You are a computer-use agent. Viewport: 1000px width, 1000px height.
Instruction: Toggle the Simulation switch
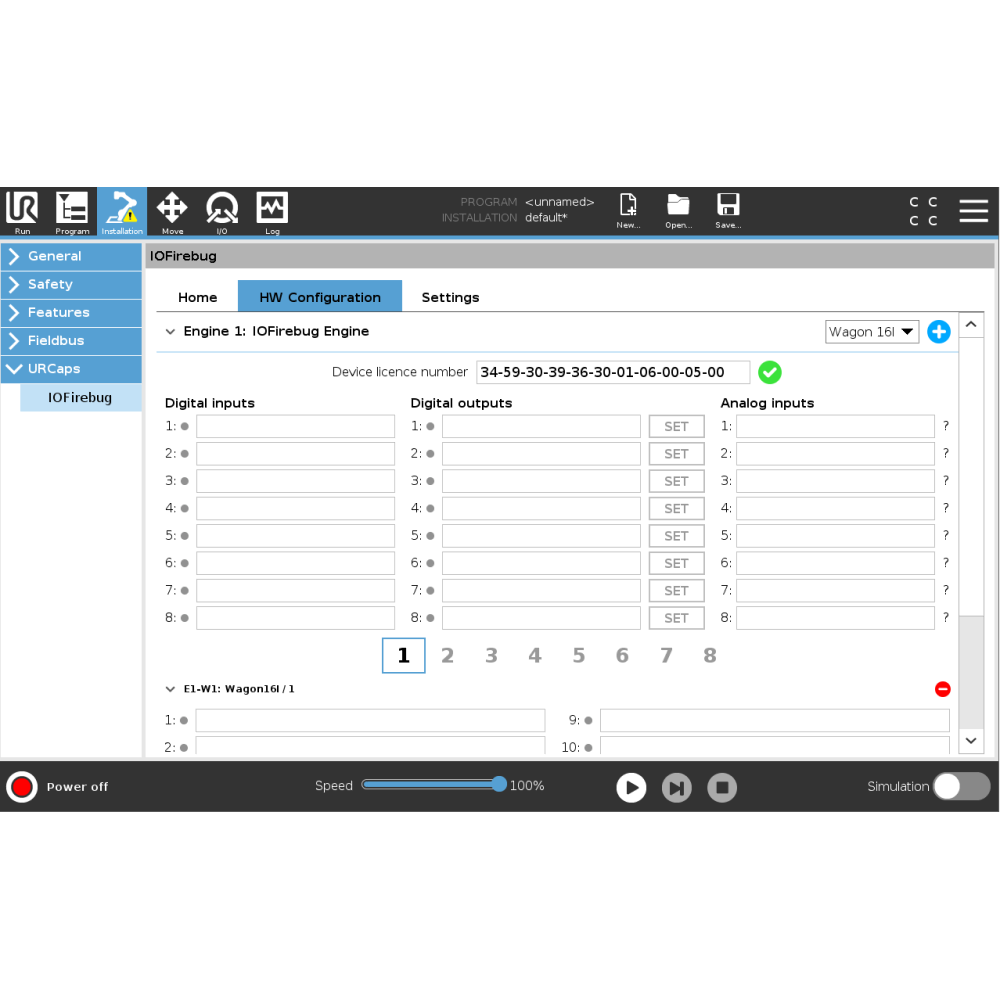tap(961, 786)
